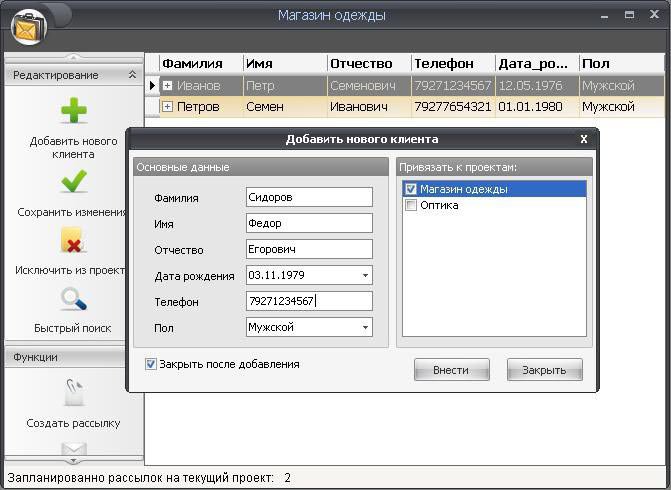
Task: Sort by the Дата_ро... column header
Action: point(537,64)
